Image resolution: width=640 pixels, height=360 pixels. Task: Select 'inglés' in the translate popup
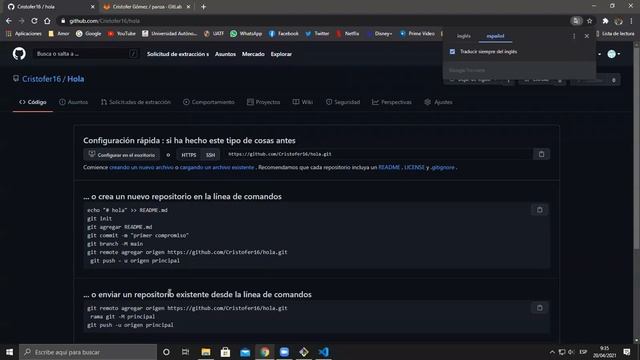coord(464,36)
